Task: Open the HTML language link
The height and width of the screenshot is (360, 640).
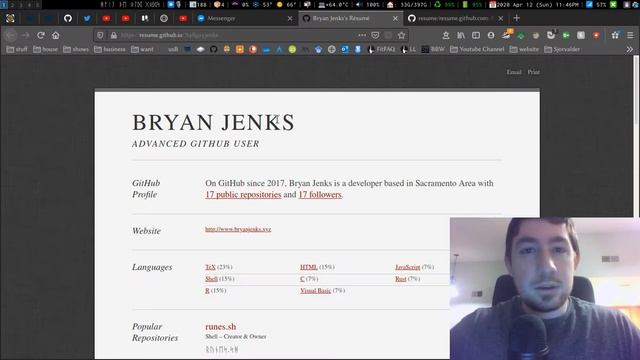Action: pyautogui.click(x=309, y=267)
